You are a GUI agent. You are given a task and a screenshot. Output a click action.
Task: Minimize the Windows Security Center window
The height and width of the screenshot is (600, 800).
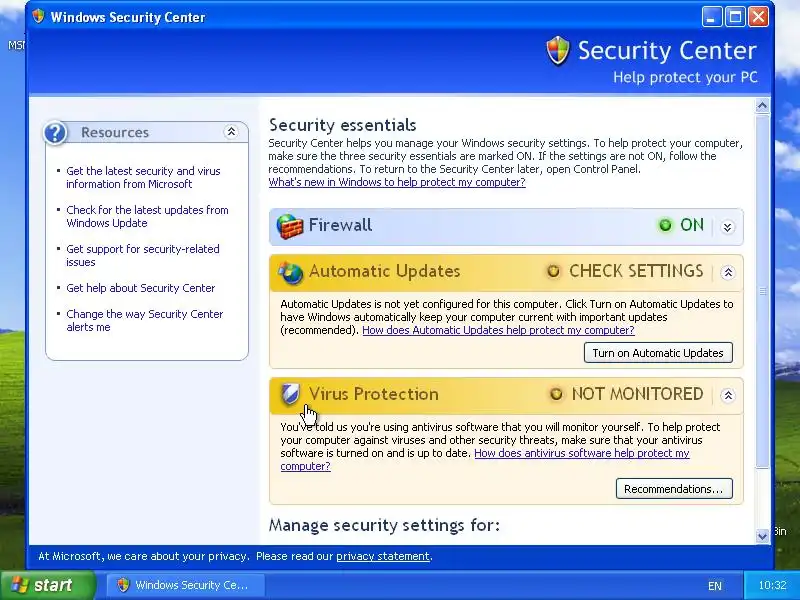(712, 17)
